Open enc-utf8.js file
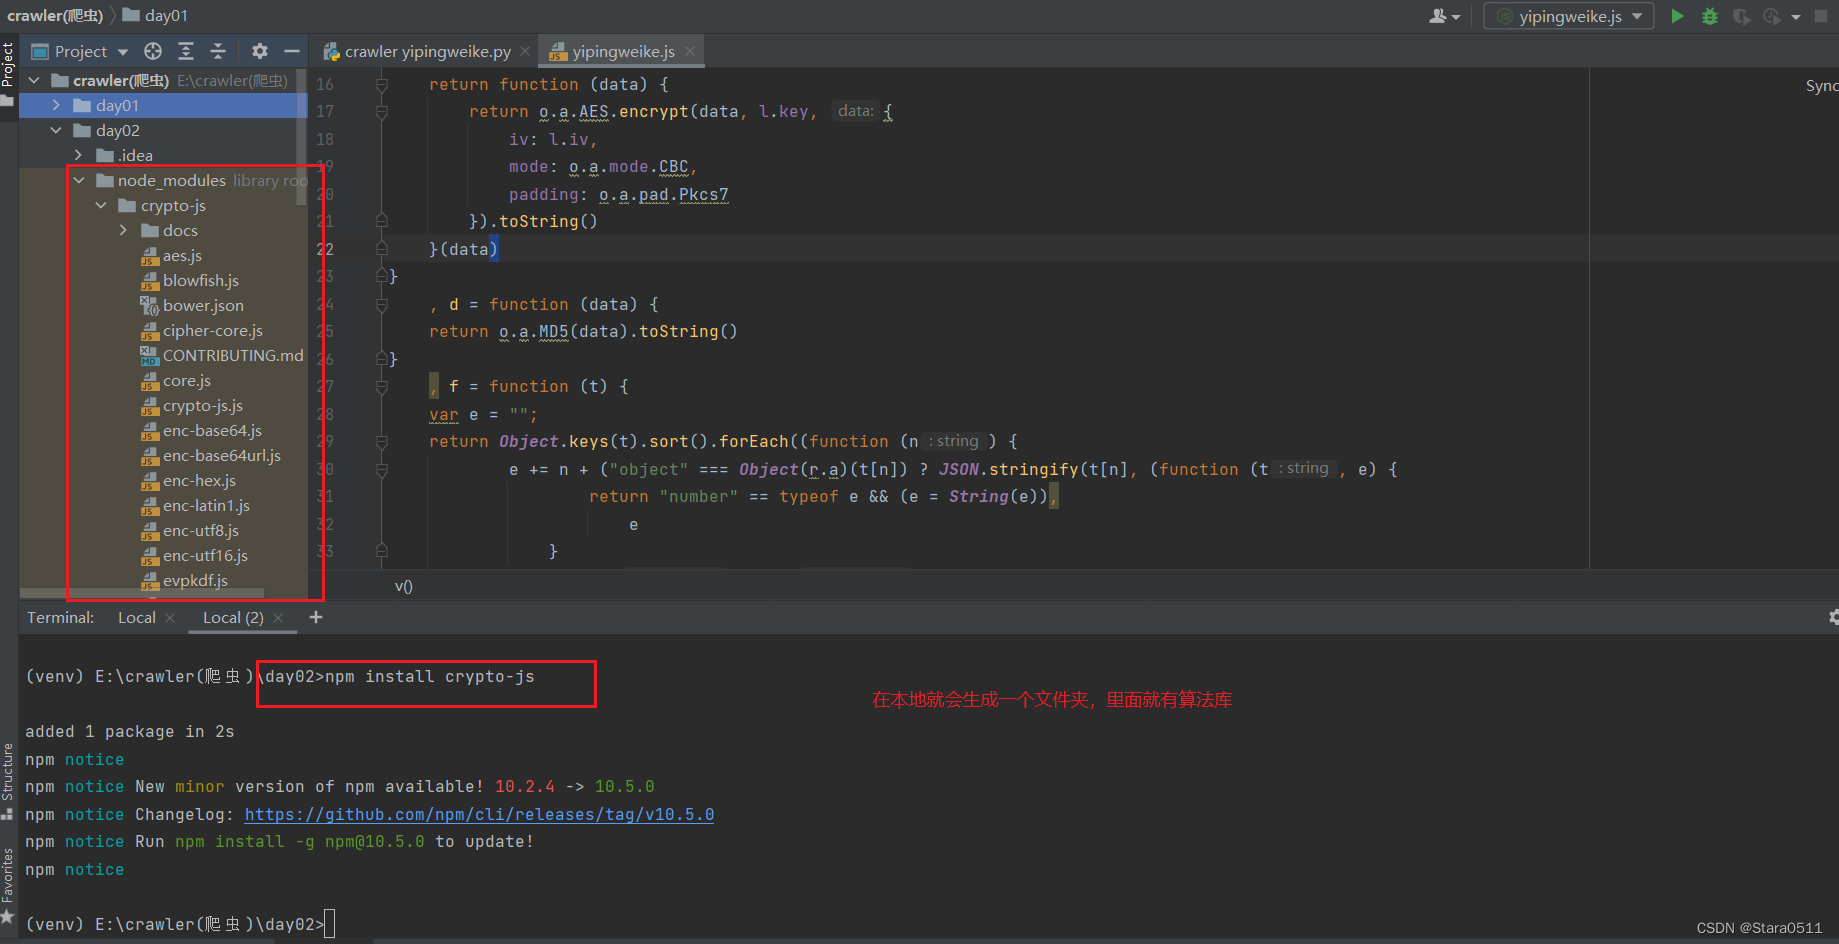Image resolution: width=1839 pixels, height=944 pixels. 201,530
